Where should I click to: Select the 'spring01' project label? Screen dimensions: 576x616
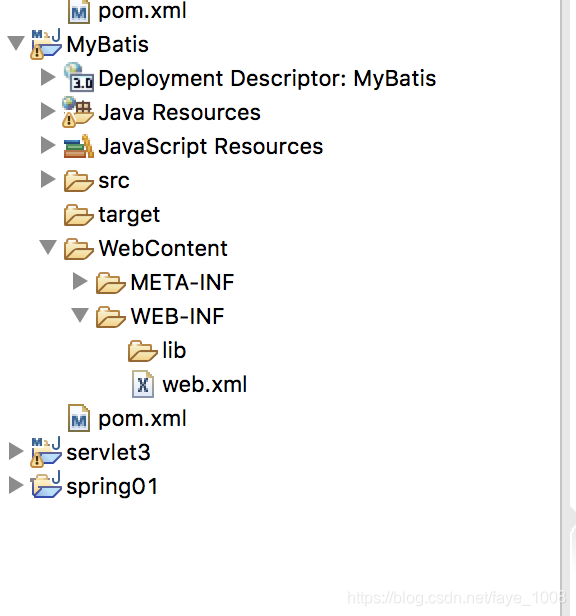click(x=112, y=486)
